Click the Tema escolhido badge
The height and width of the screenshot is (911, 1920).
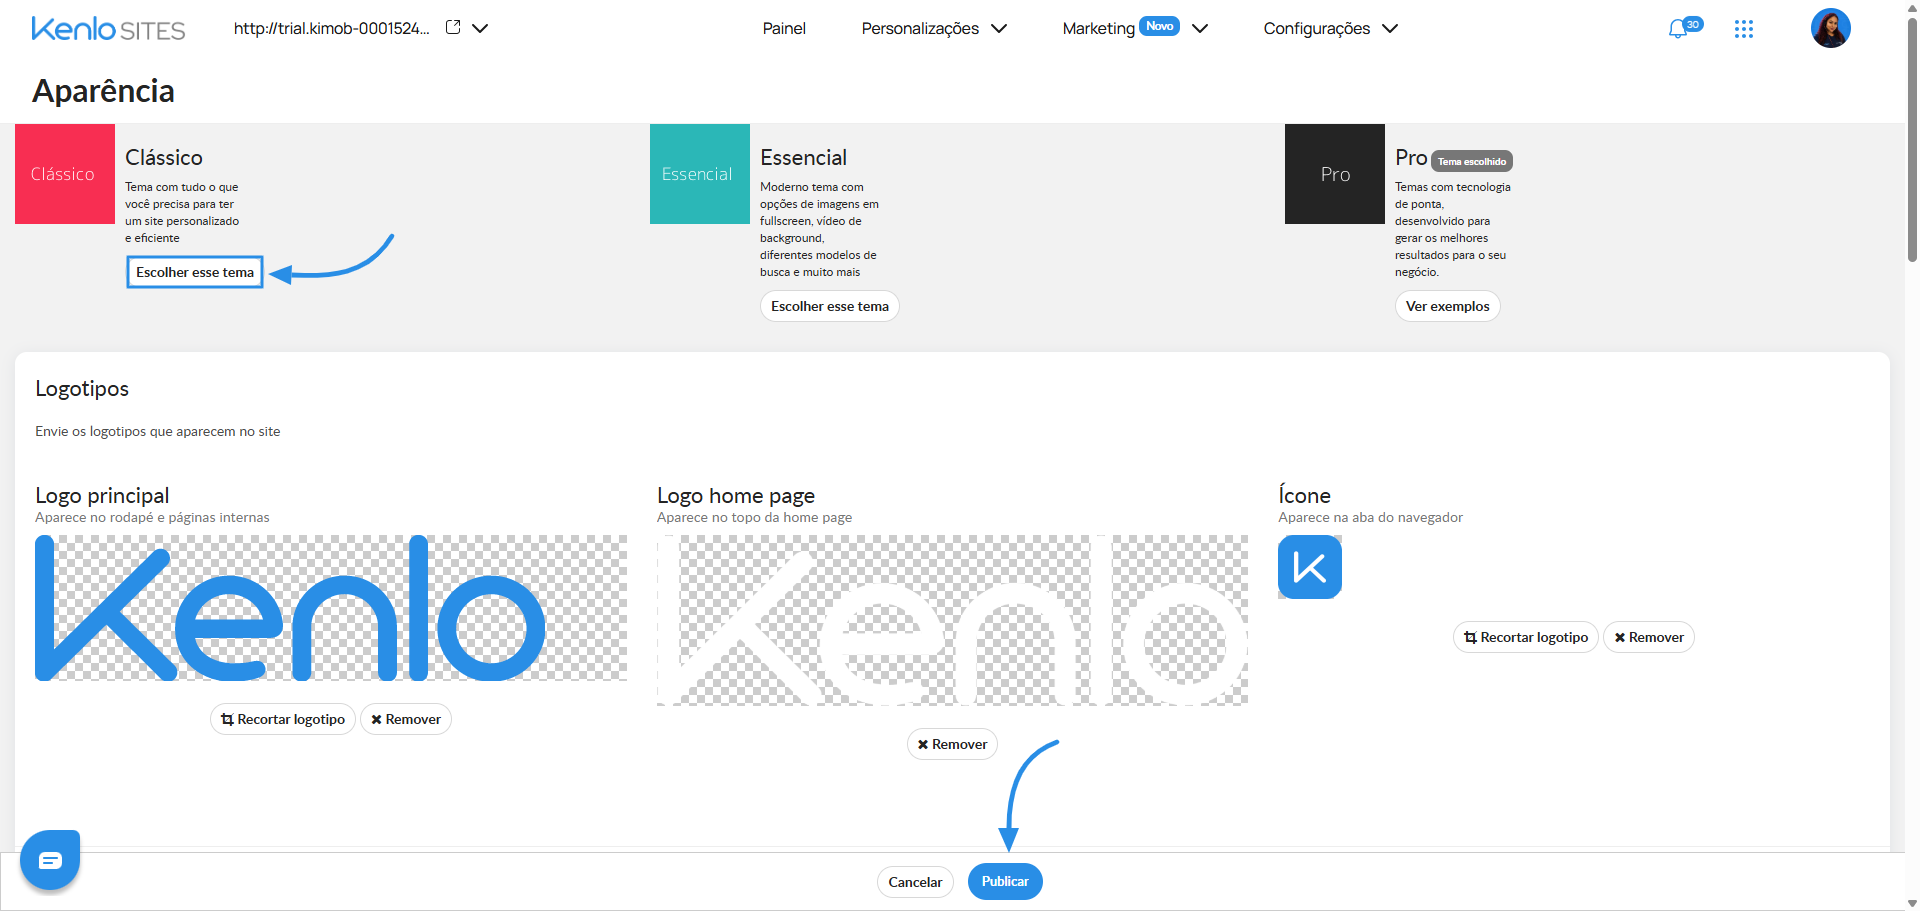coord(1472,161)
